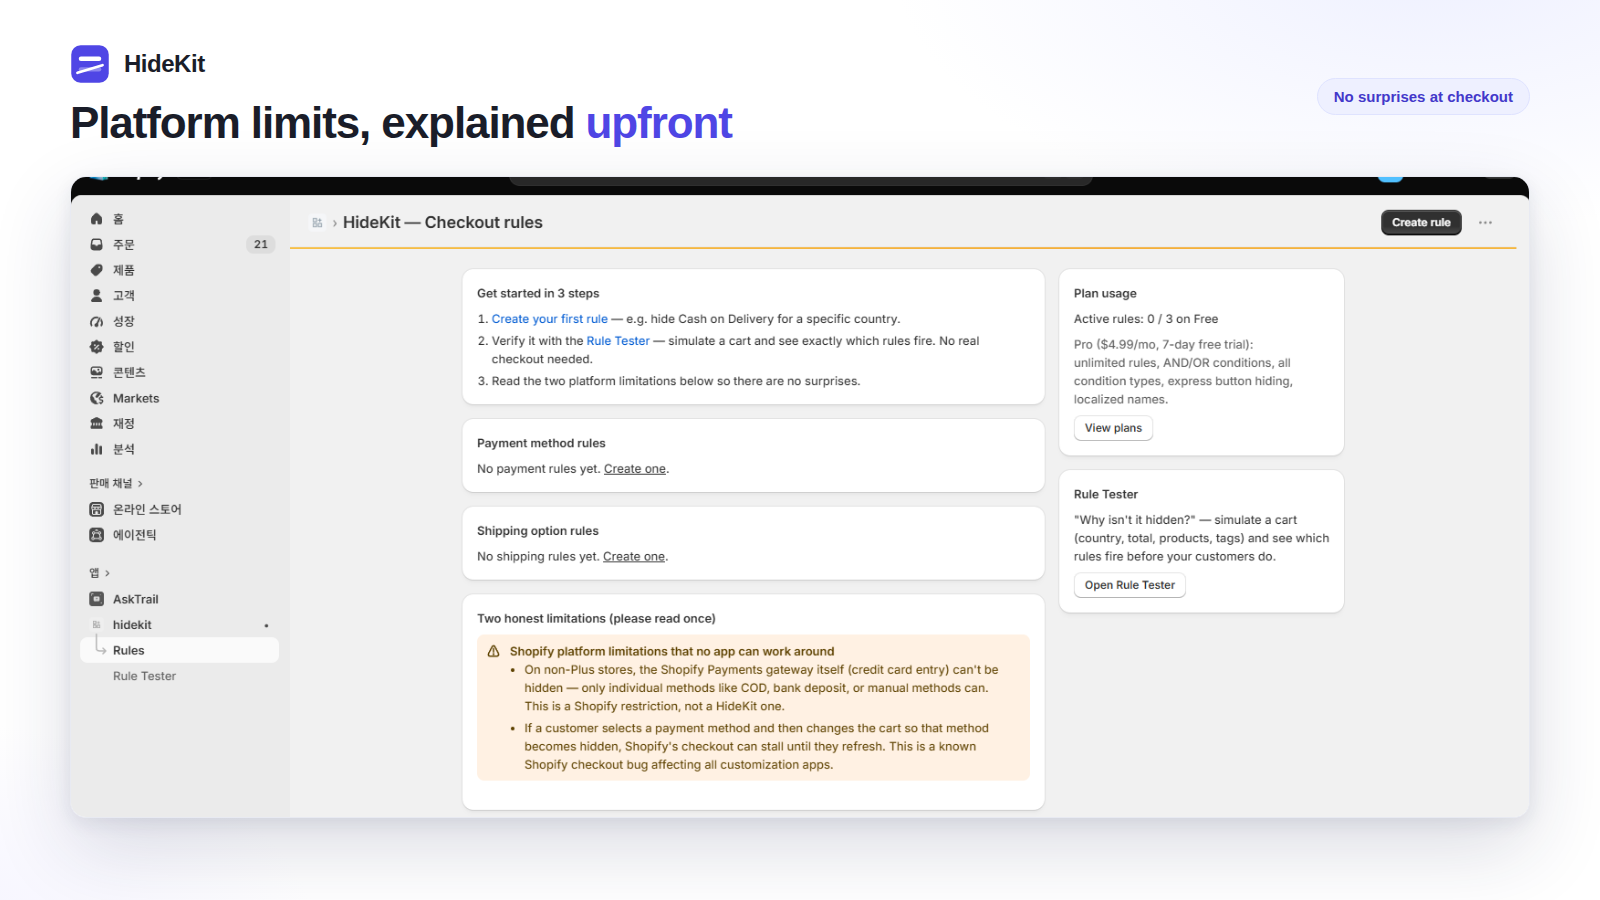Screen dimensions: 1600x900
Task: Click 'Get started in 3 steps' heading
Action: 538,294
